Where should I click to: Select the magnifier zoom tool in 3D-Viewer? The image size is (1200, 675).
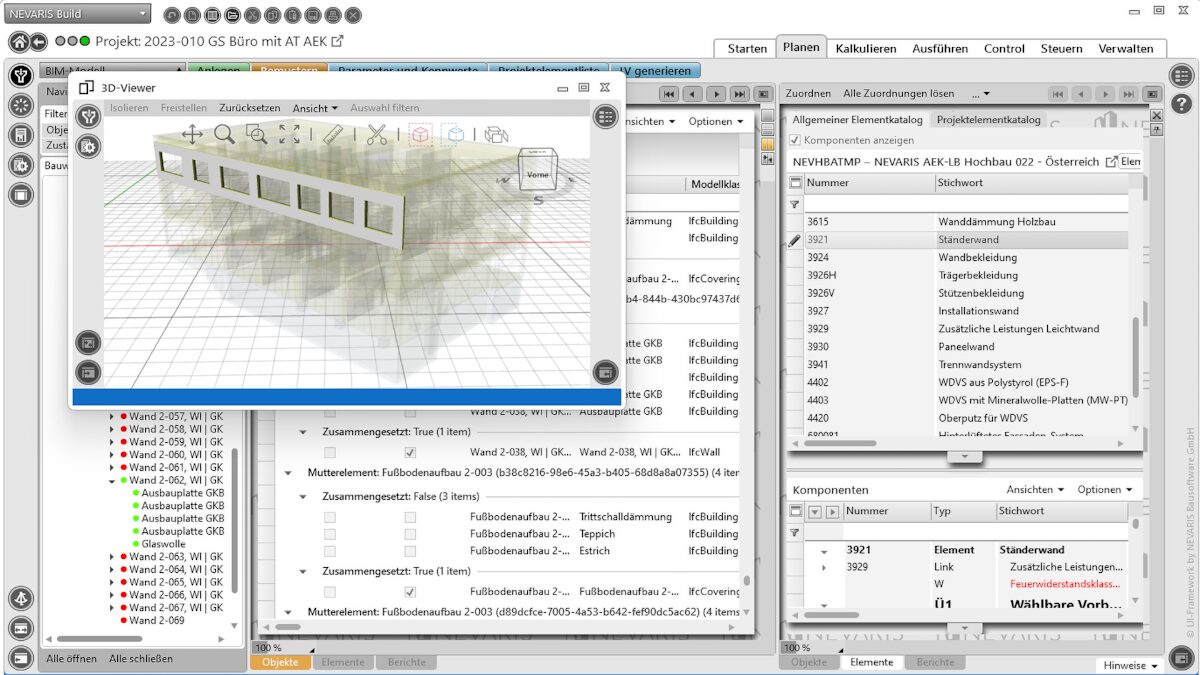pyautogui.click(x=225, y=134)
